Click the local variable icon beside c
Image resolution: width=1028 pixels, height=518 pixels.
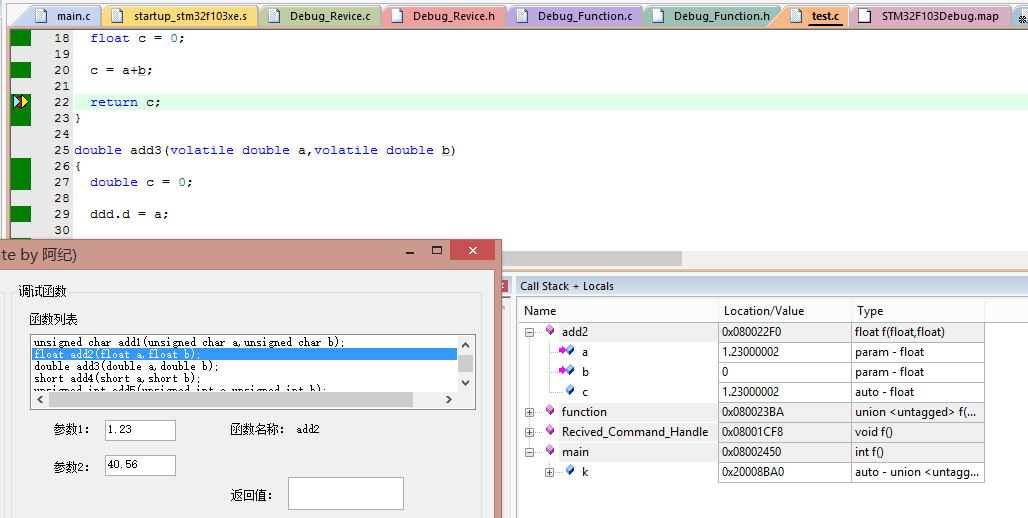click(569, 391)
